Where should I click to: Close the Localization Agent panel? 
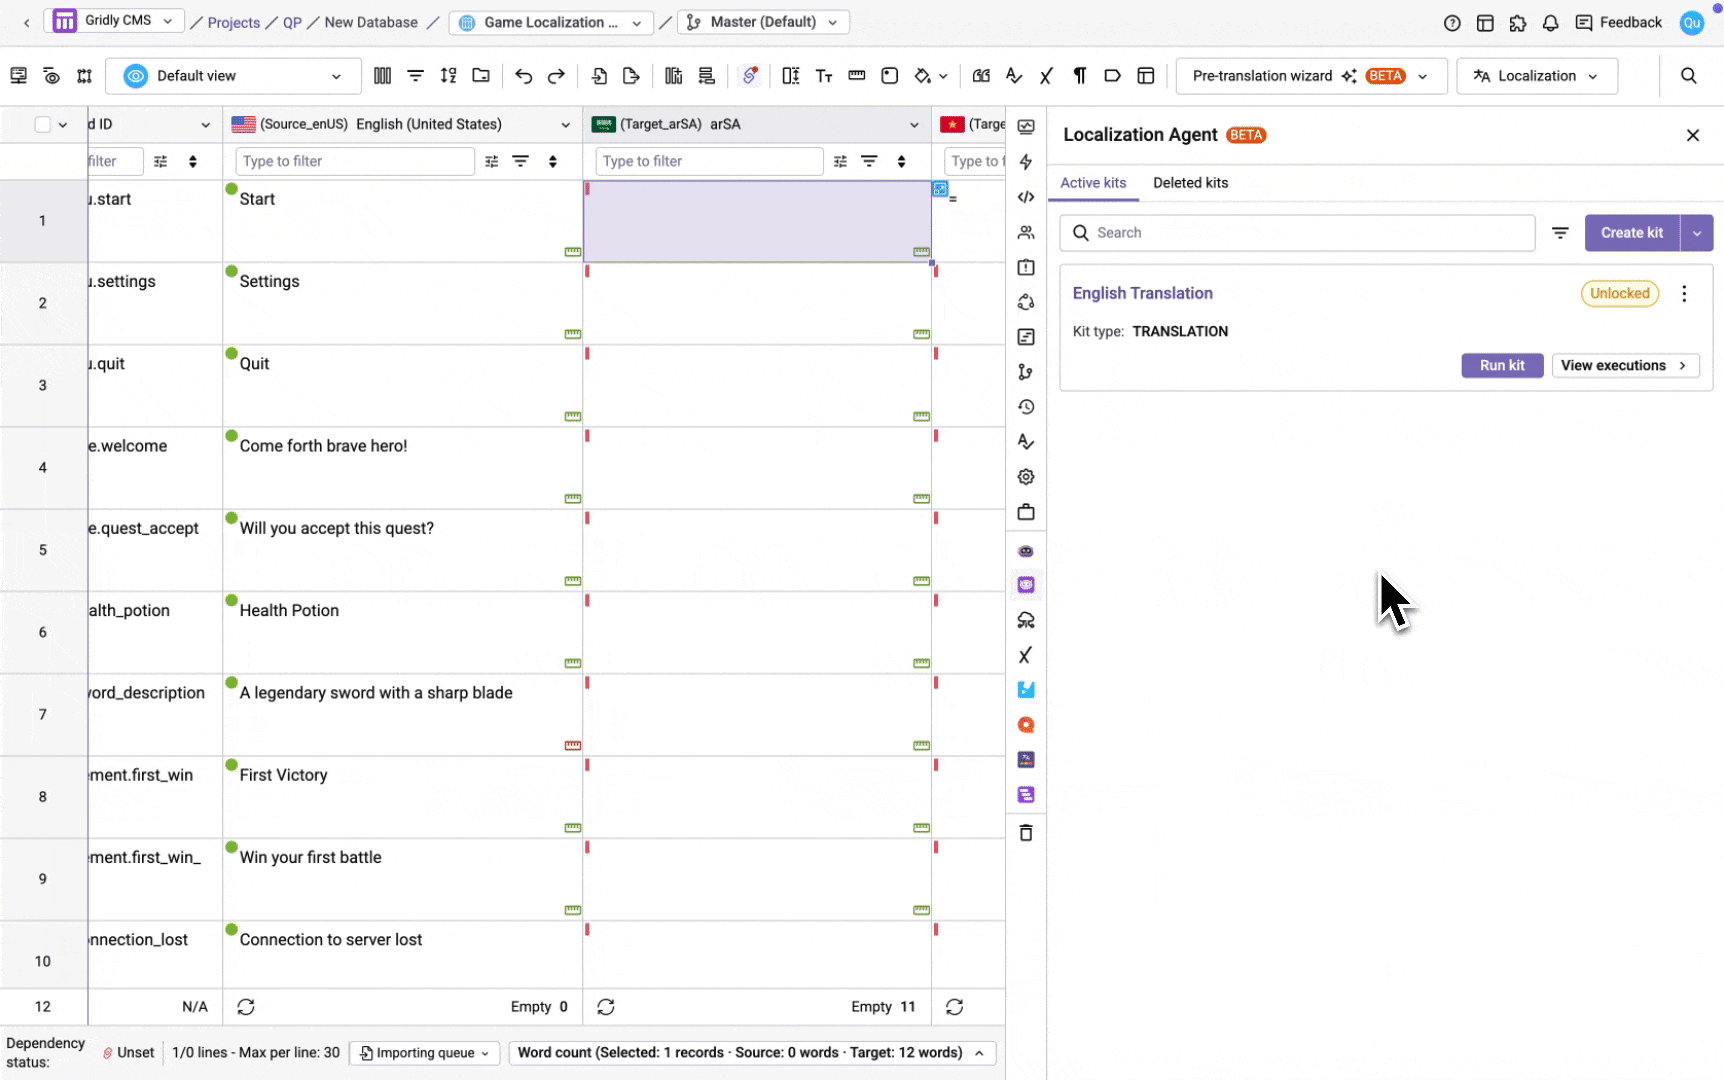pos(1693,135)
